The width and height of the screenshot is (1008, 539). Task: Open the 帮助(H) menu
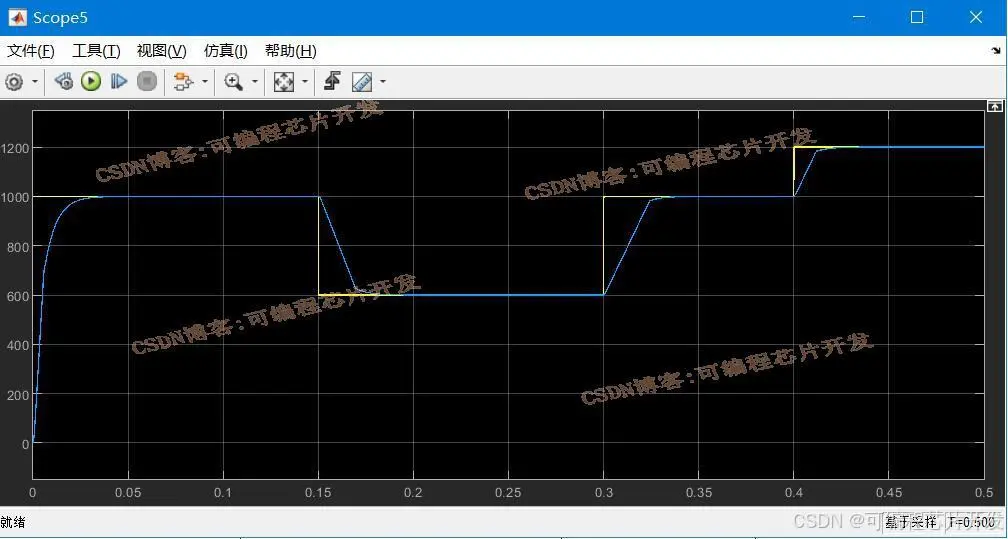click(x=291, y=51)
